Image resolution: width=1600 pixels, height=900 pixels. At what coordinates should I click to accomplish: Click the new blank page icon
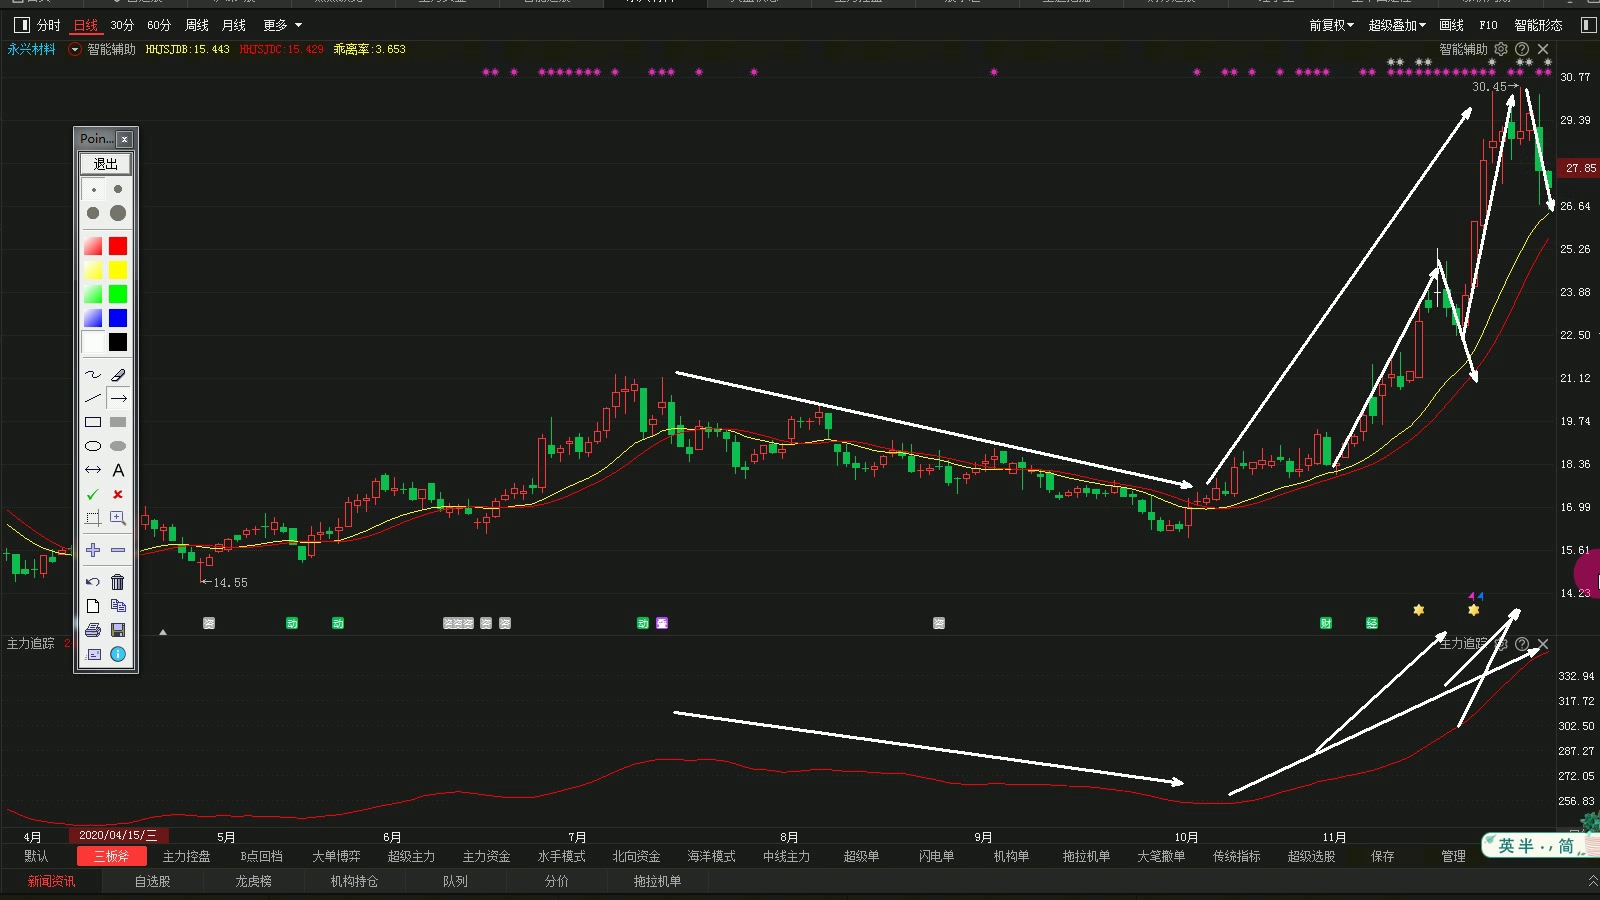[93, 606]
